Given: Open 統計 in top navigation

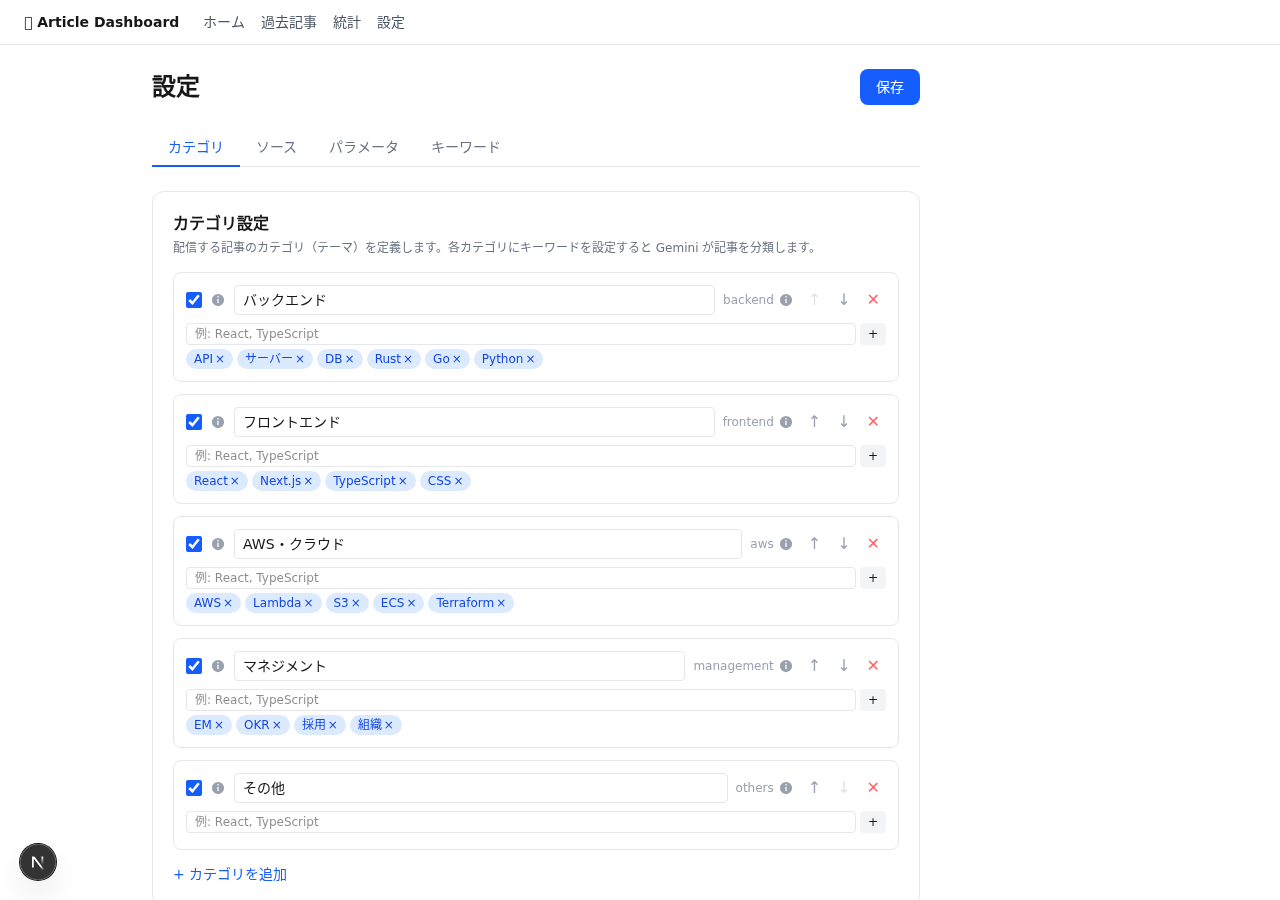Looking at the screenshot, I should [x=347, y=22].
